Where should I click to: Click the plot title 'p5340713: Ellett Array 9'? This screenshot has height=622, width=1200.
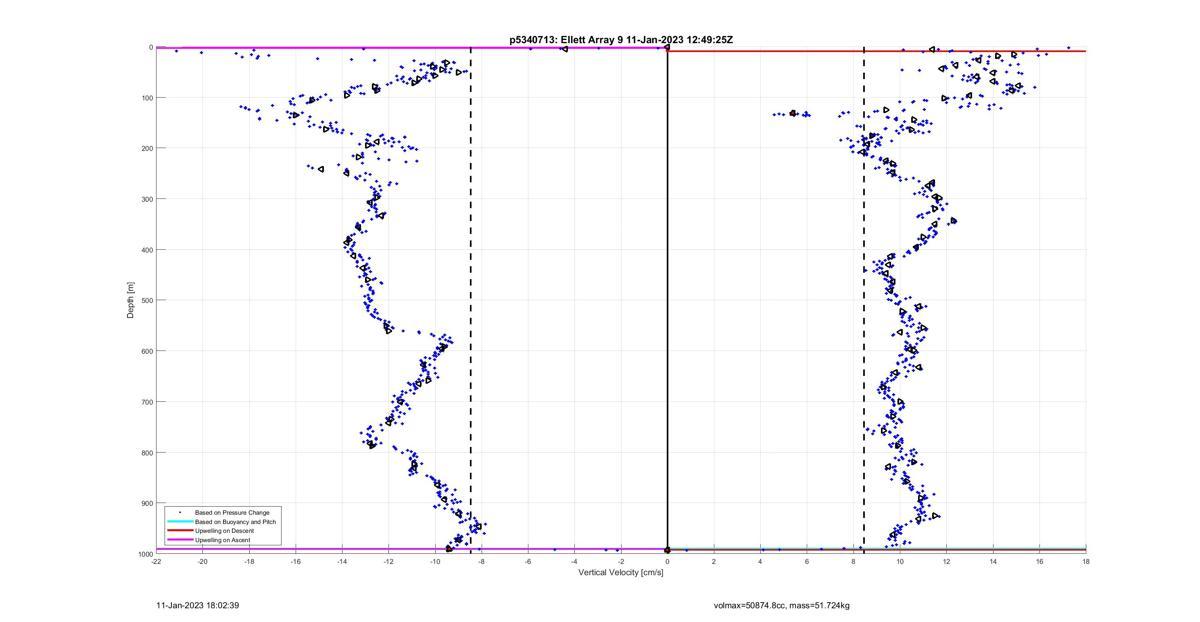click(565, 40)
